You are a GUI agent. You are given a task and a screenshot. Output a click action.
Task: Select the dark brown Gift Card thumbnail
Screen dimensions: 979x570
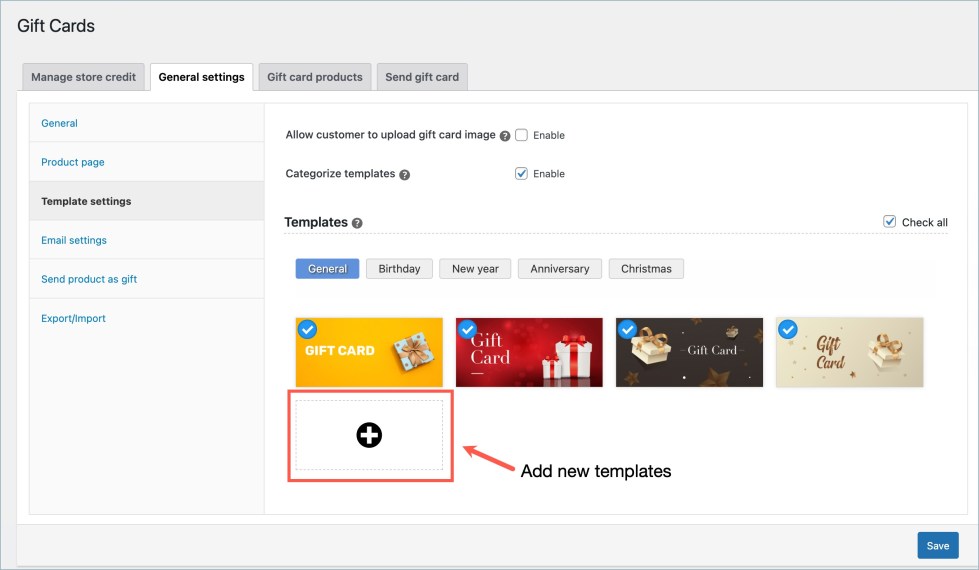[x=689, y=352]
